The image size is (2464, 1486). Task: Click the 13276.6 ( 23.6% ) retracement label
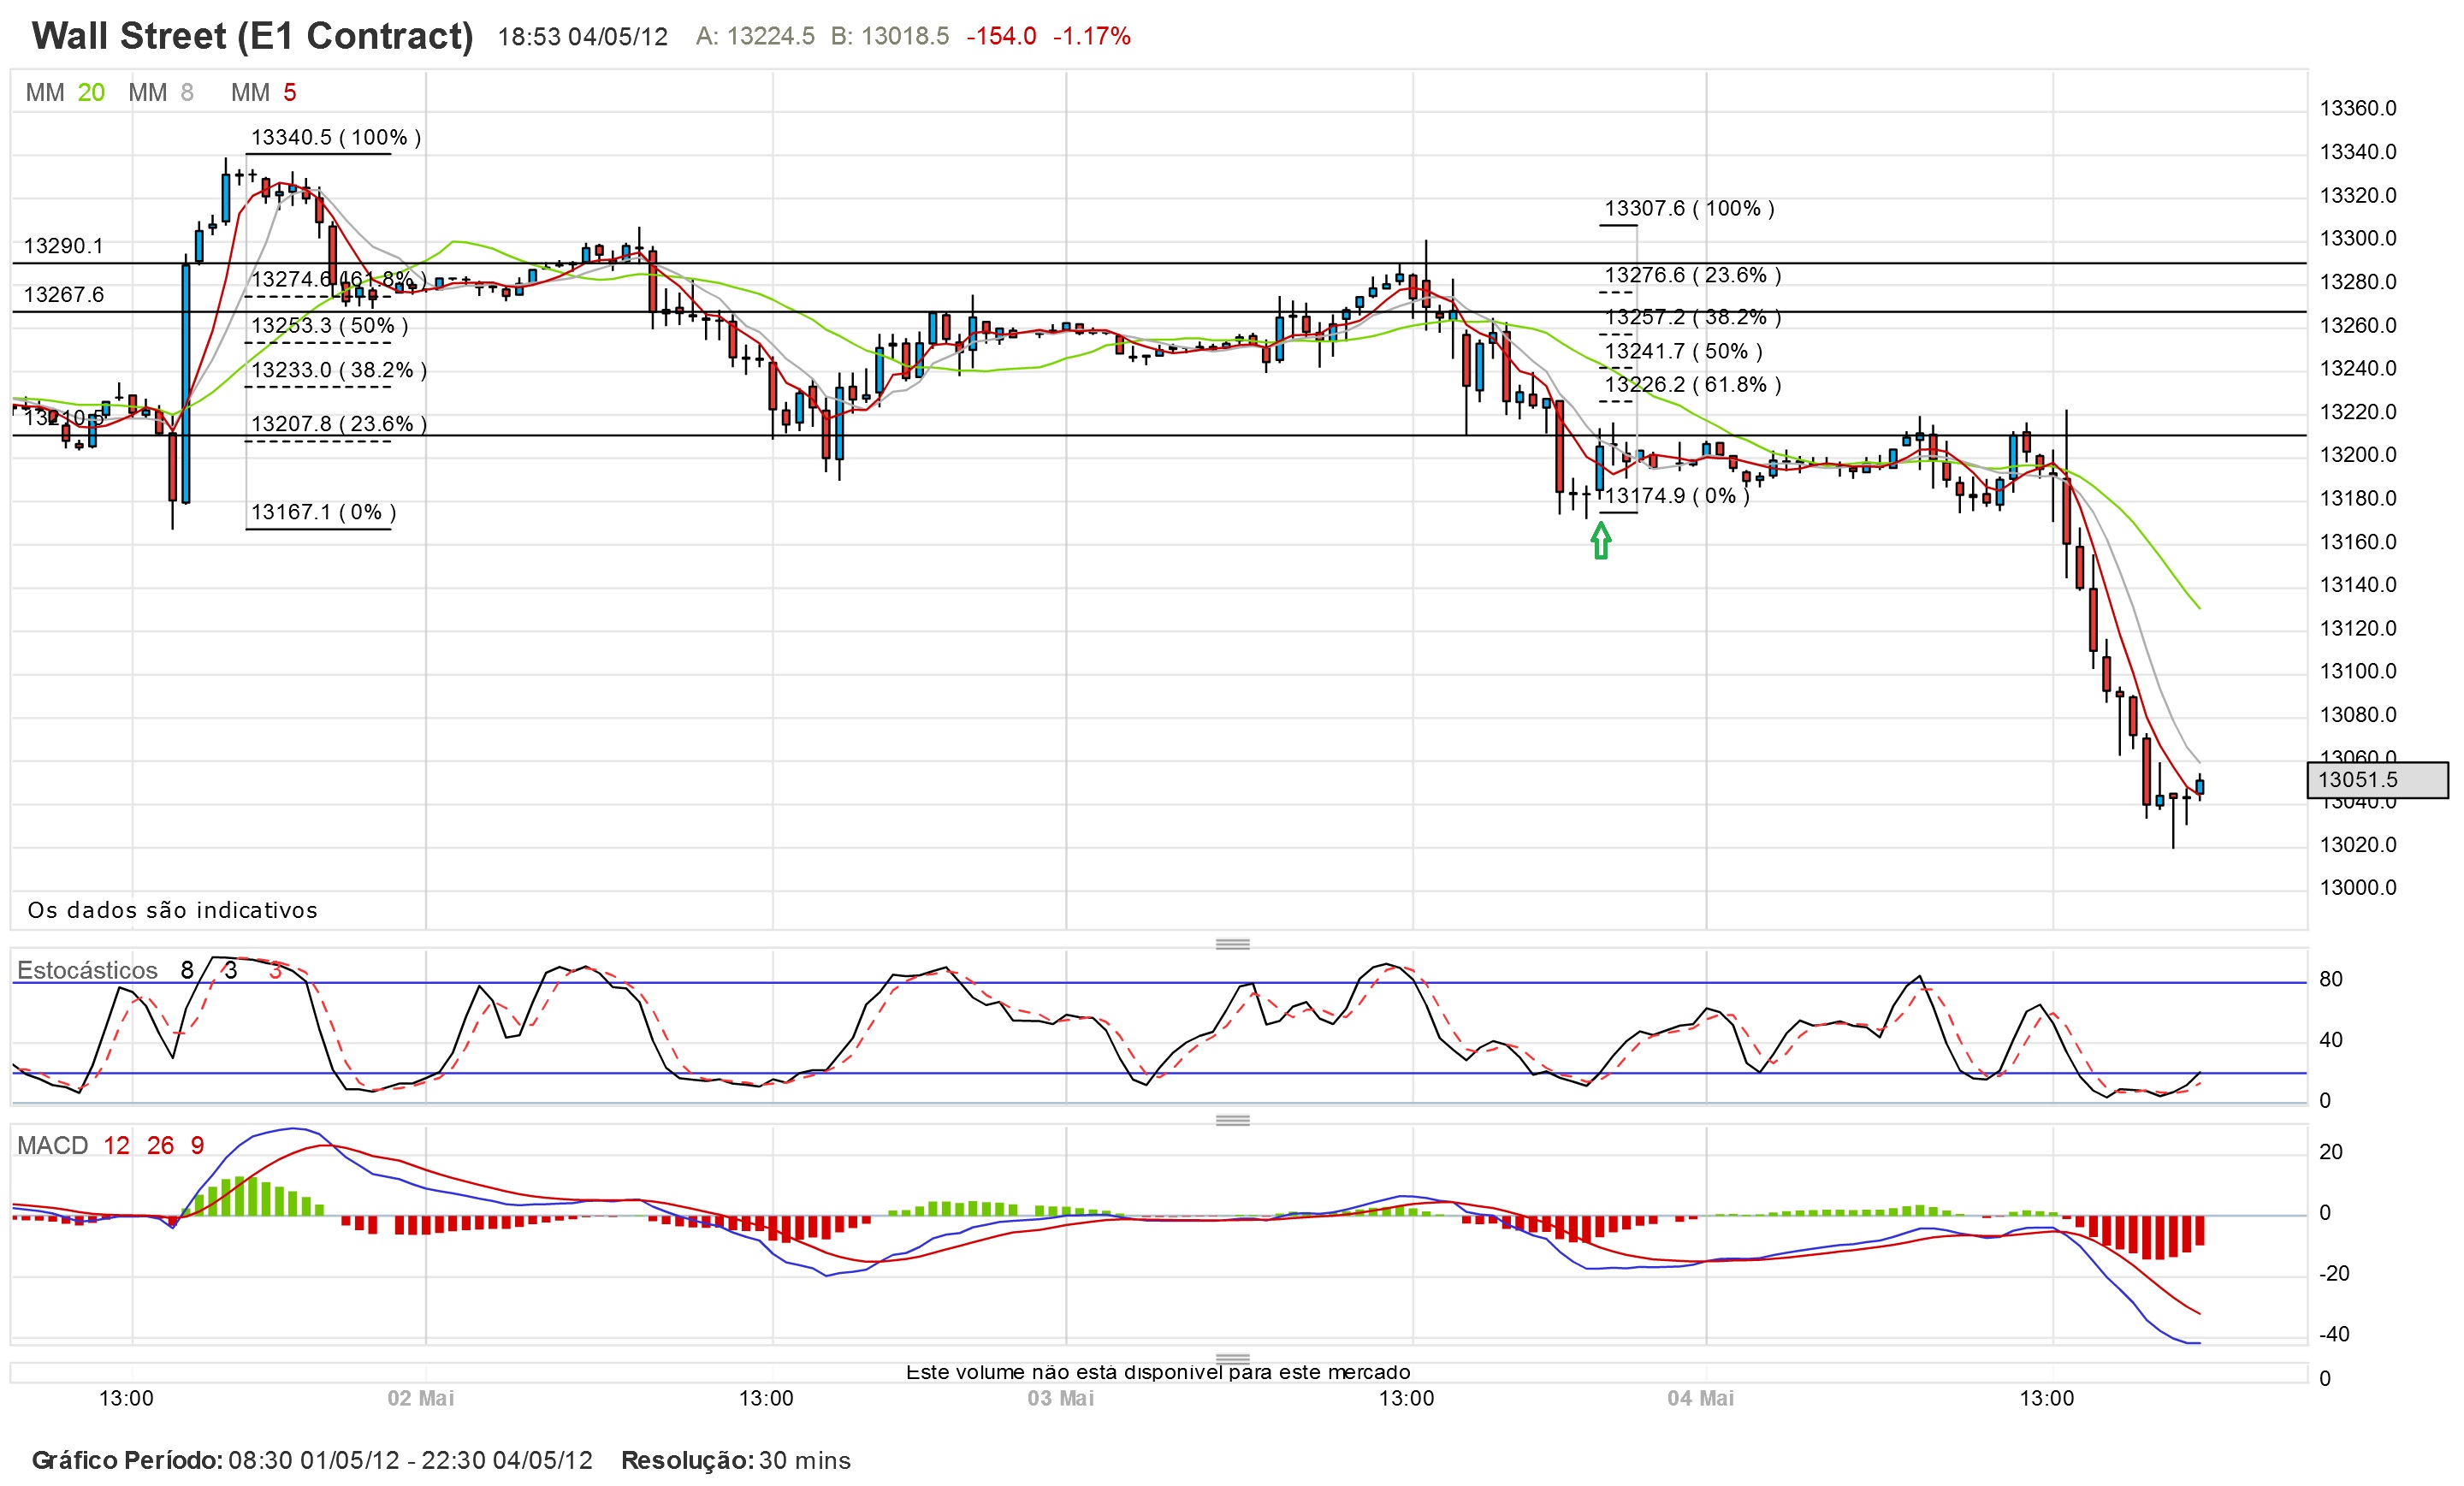(1693, 275)
